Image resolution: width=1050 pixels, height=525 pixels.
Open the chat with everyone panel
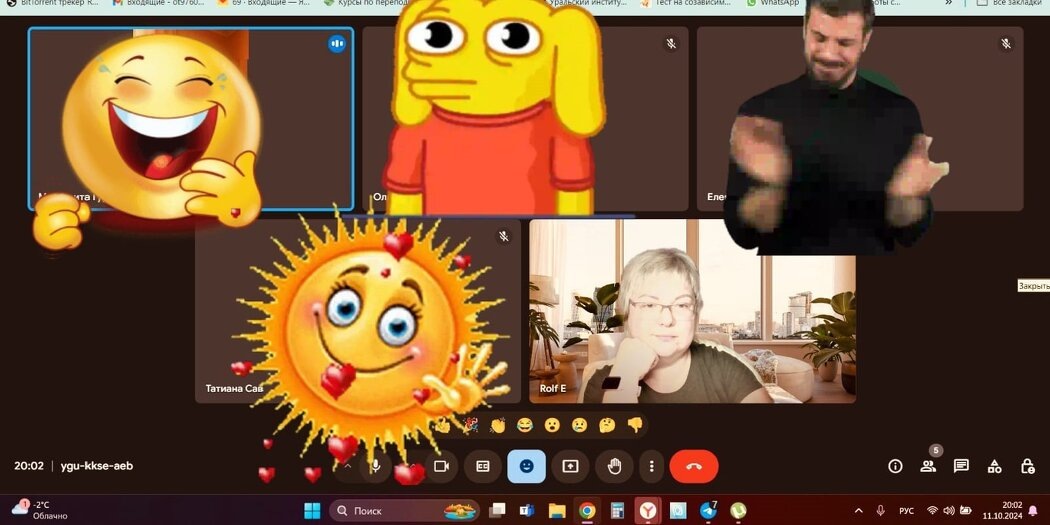coord(962,466)
